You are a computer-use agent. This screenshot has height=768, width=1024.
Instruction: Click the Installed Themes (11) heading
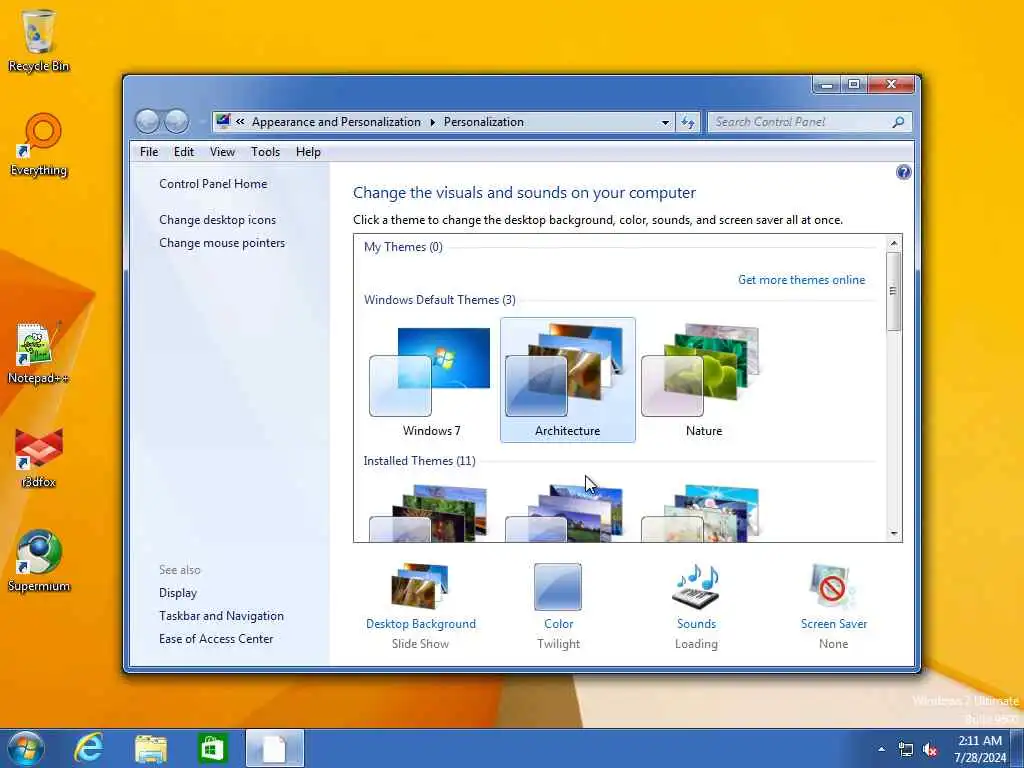tap(419, 461)
